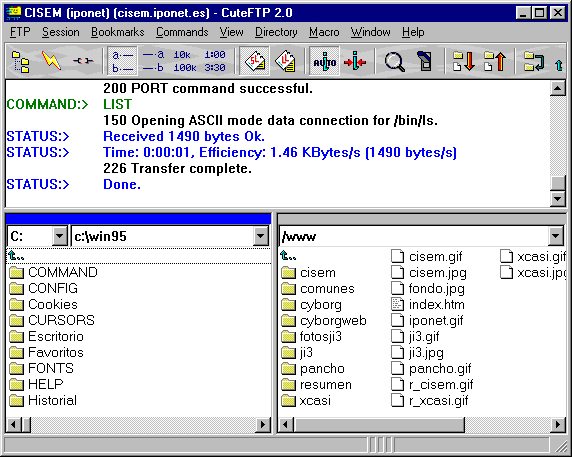Select the remote cyborg folder
572x457 pixels.
click(x=312, y=305)
